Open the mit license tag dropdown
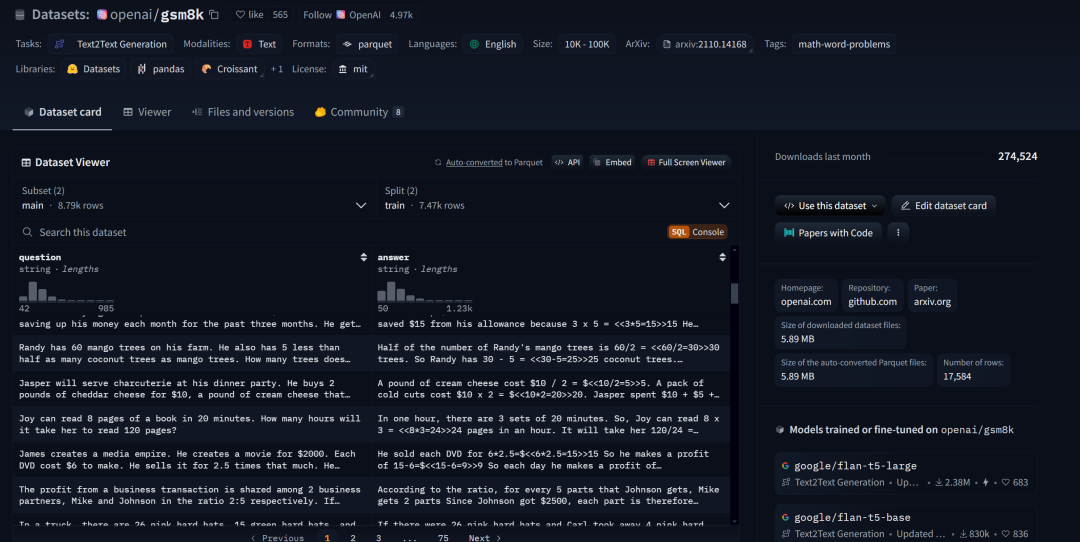 coord(353,69)
